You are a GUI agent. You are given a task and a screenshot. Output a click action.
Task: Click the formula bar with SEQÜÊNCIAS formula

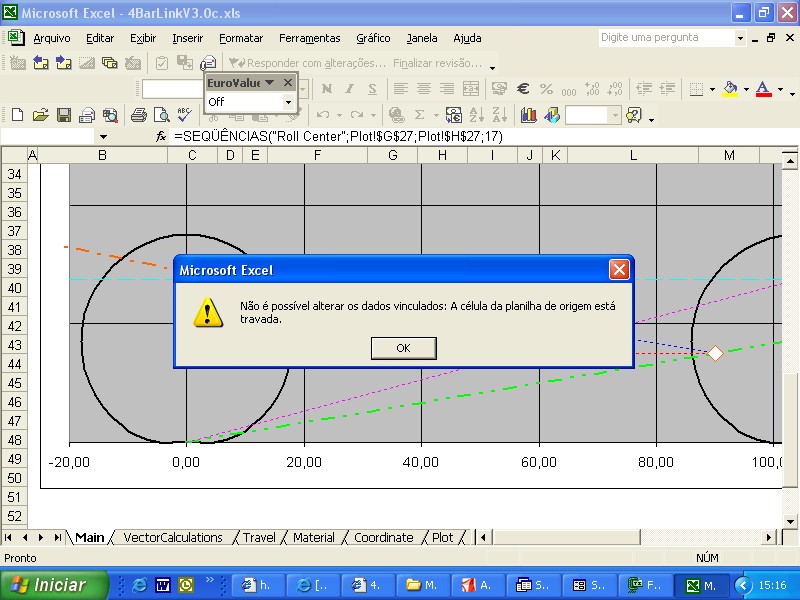pos(484,136)
